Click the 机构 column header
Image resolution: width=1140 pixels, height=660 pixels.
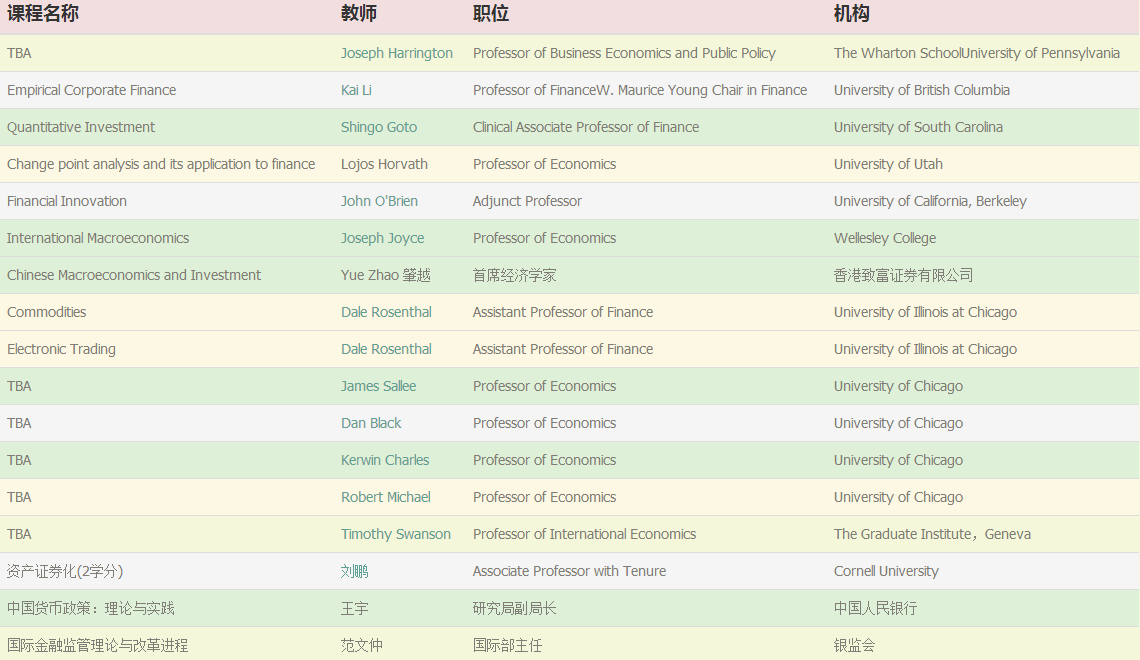click(x=852, y=14)
